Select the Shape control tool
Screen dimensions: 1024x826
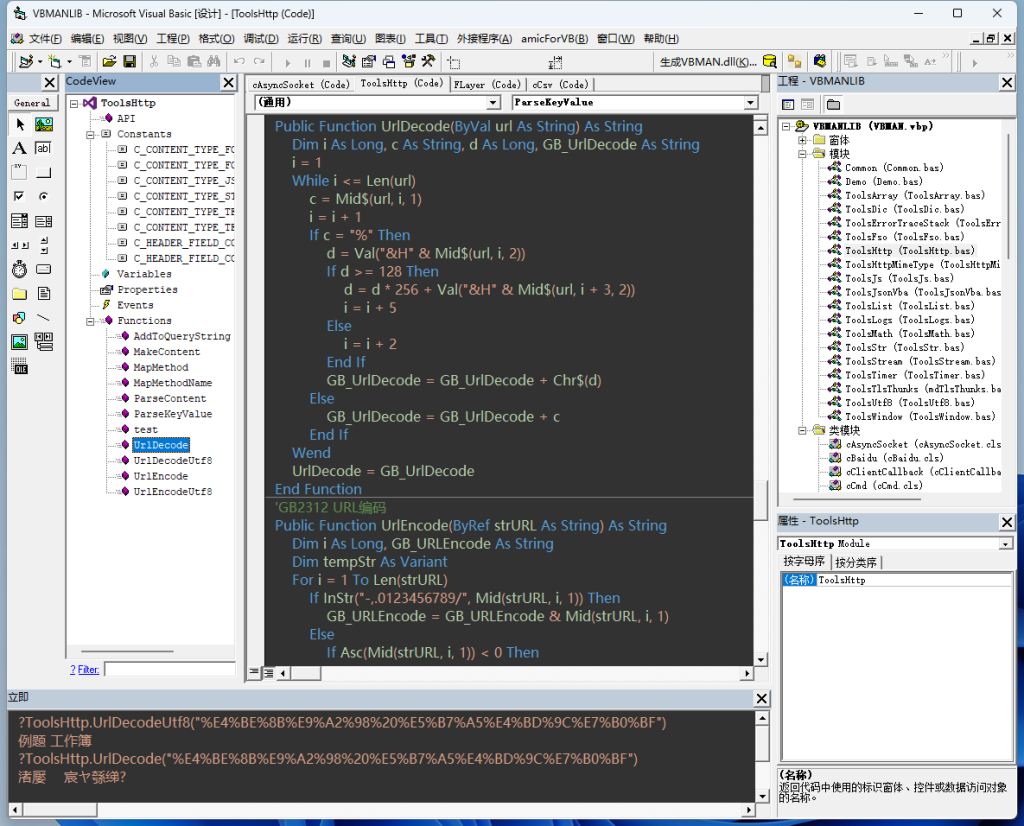pyautogui.click(x=20, y=317)
